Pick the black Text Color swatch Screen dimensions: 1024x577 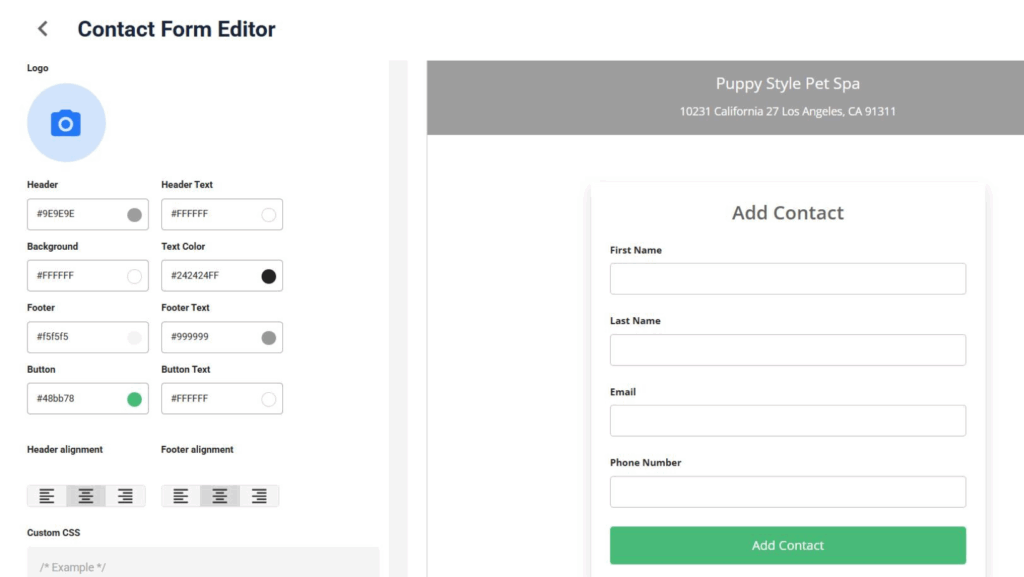268,276
